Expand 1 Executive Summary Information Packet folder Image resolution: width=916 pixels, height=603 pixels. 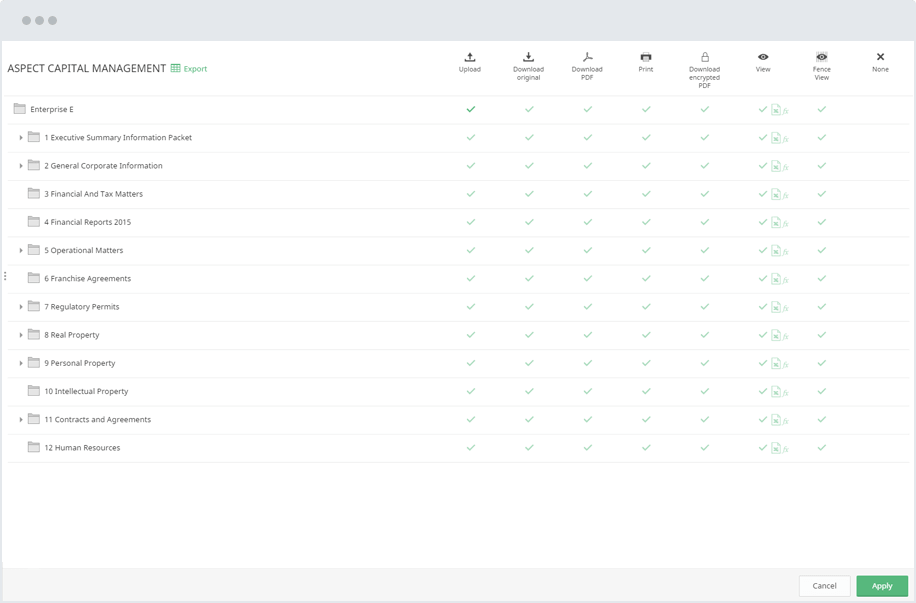coord(21,138)
